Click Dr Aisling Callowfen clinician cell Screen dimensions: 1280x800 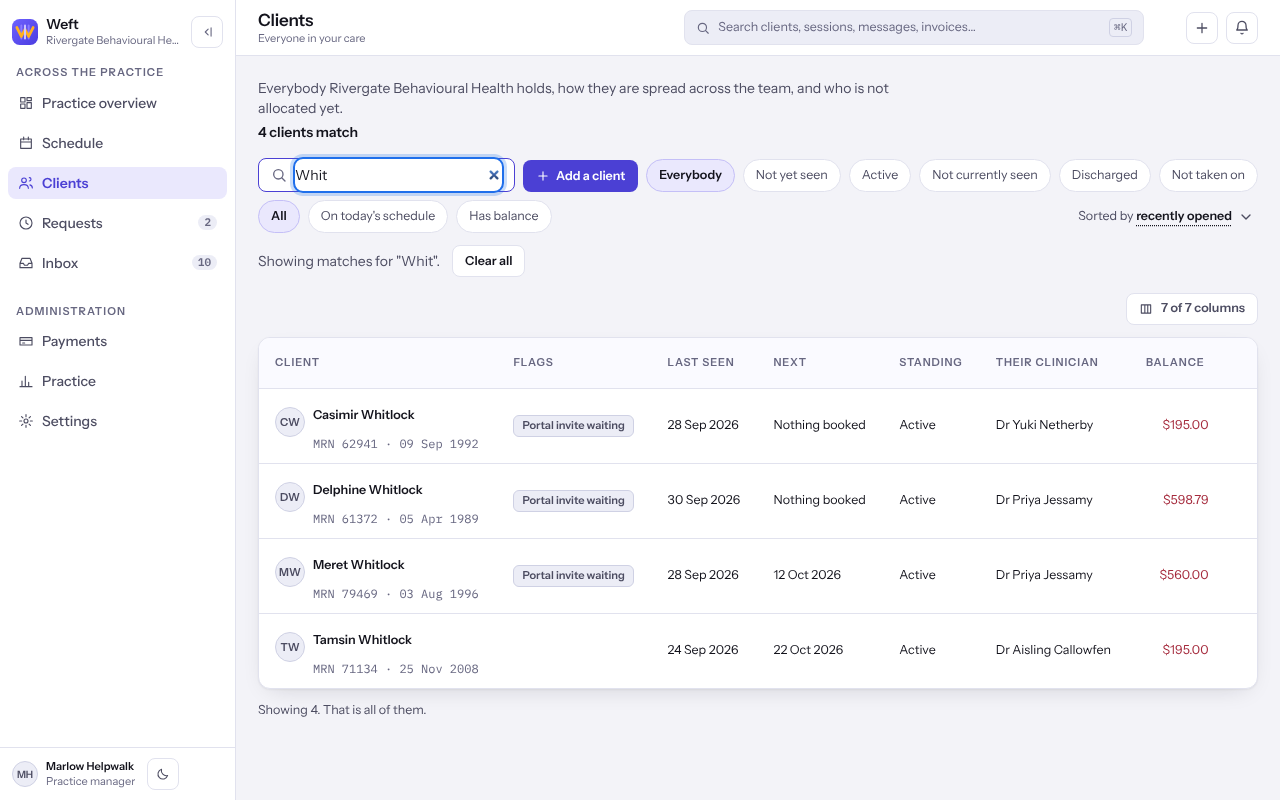(1053, 650)
